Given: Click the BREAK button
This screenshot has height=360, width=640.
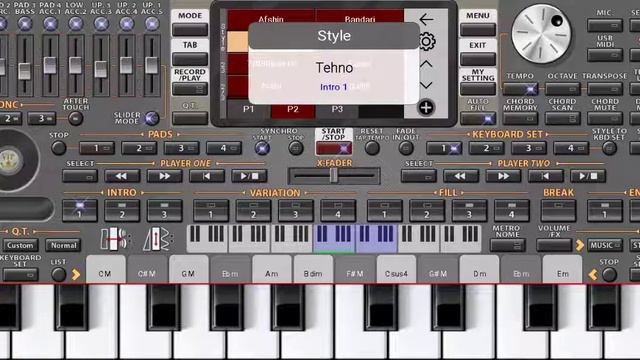Looking at the screenshot, I should coord(558,210).
